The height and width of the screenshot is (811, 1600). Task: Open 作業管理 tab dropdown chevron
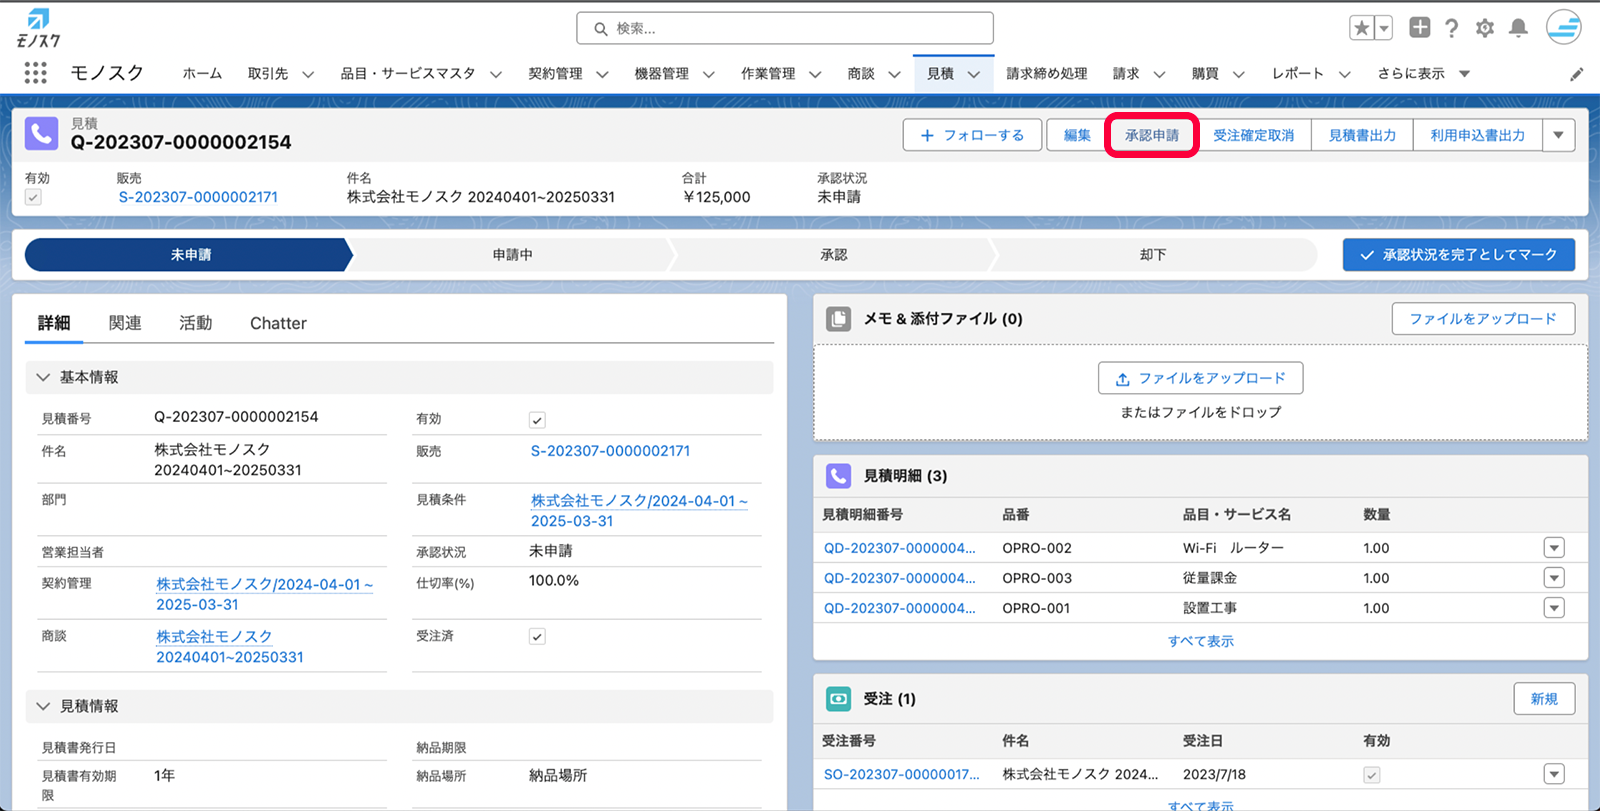815,74
